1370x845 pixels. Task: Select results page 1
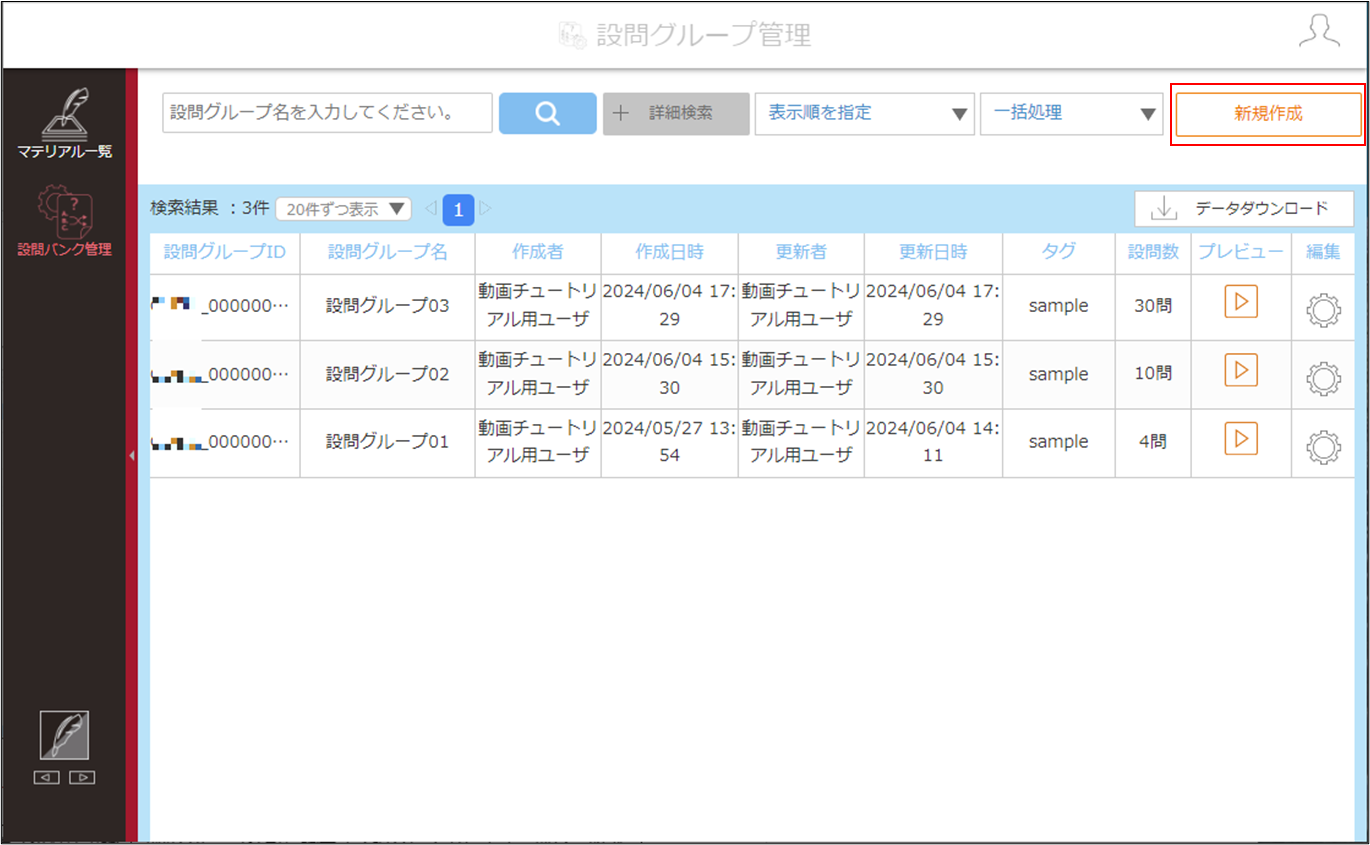[x=458, y=209]
